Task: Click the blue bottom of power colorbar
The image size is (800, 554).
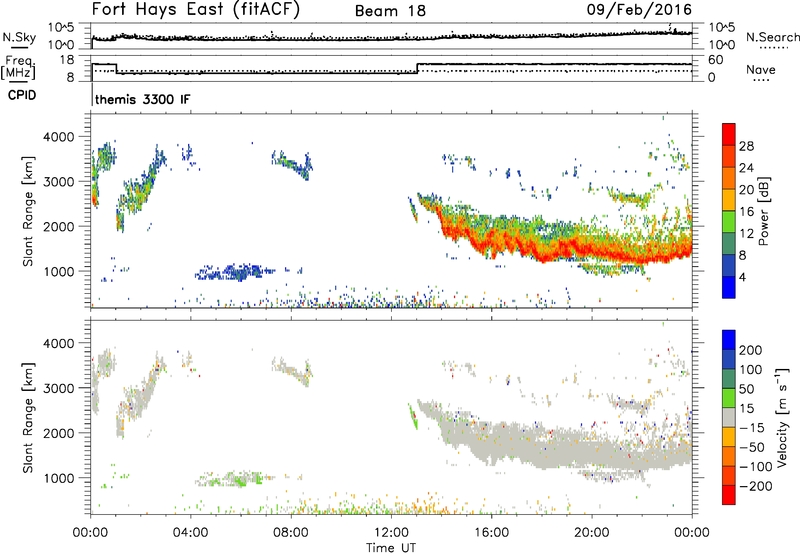Action: (729, 287)
